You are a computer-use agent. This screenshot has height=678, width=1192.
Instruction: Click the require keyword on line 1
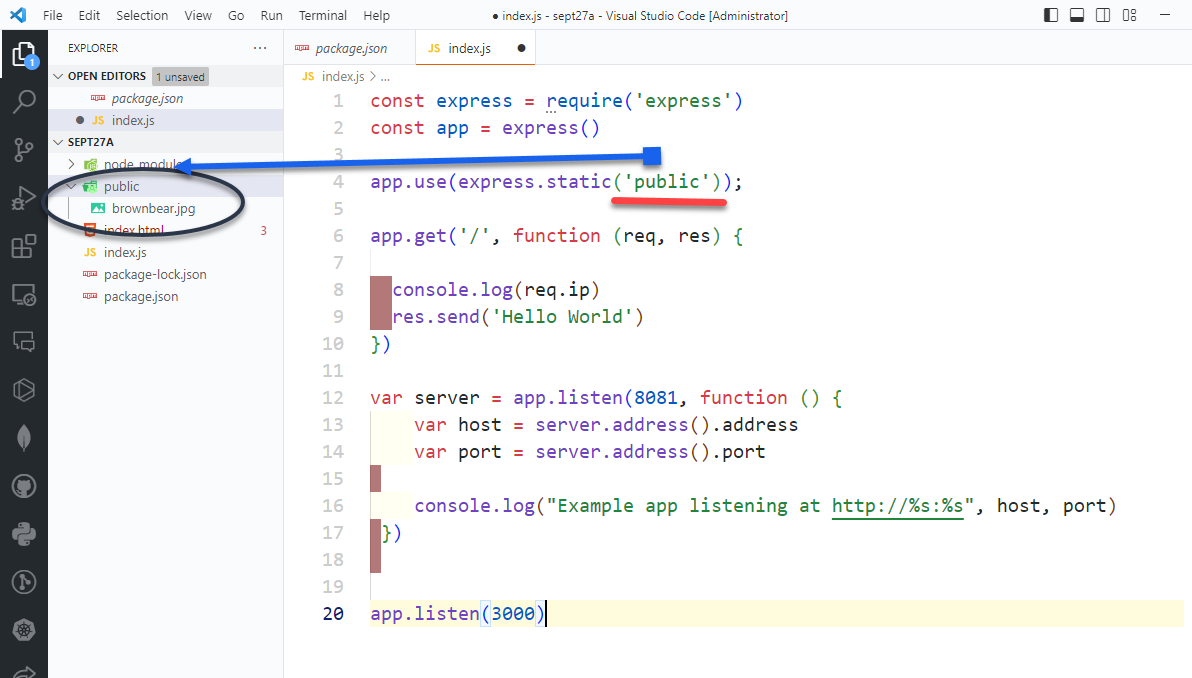[x=585, y=101]
